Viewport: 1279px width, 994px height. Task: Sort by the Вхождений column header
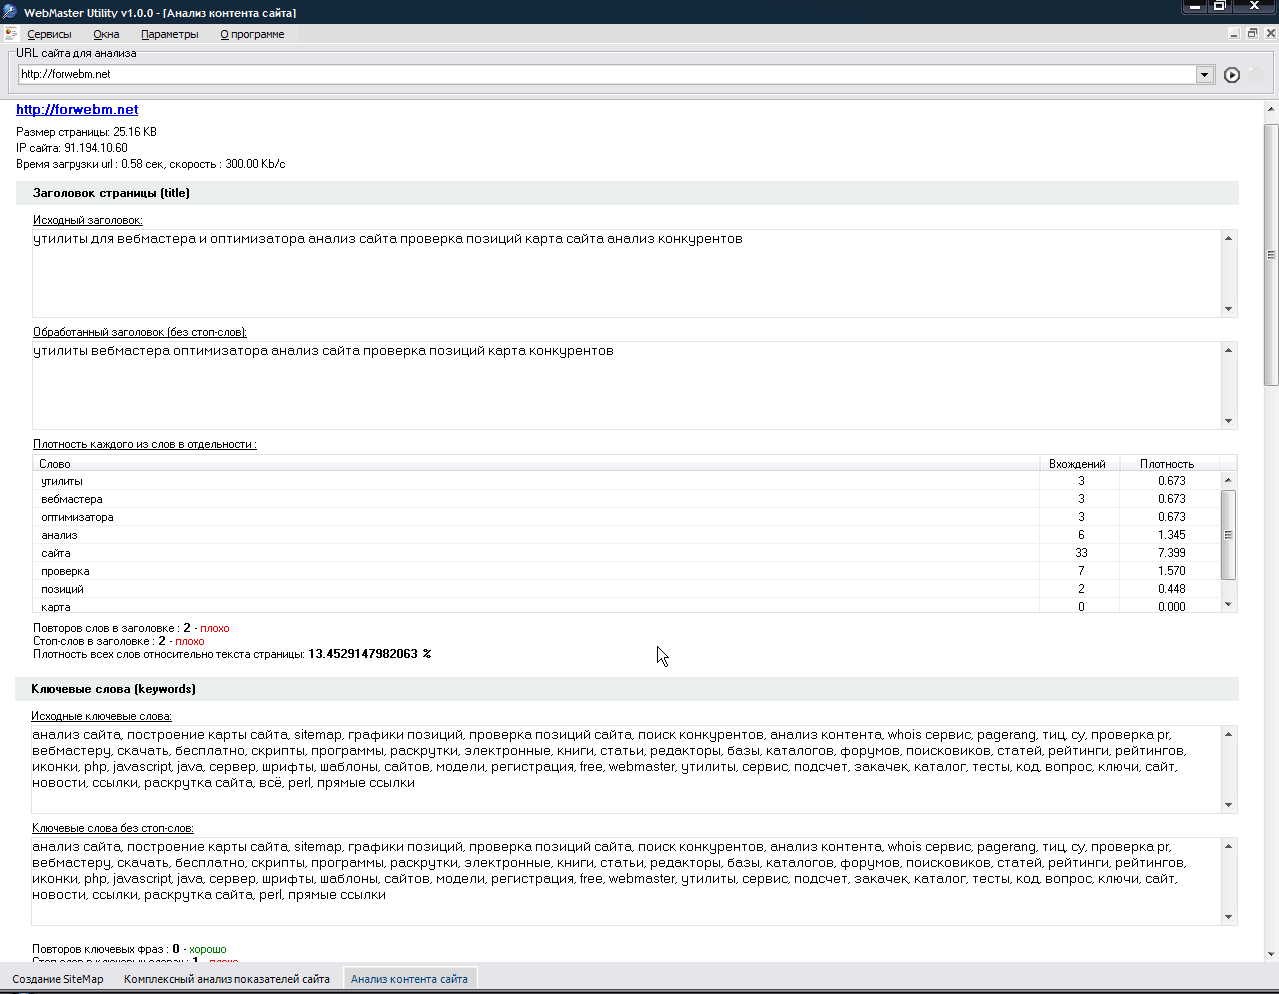coord(1076,464)
